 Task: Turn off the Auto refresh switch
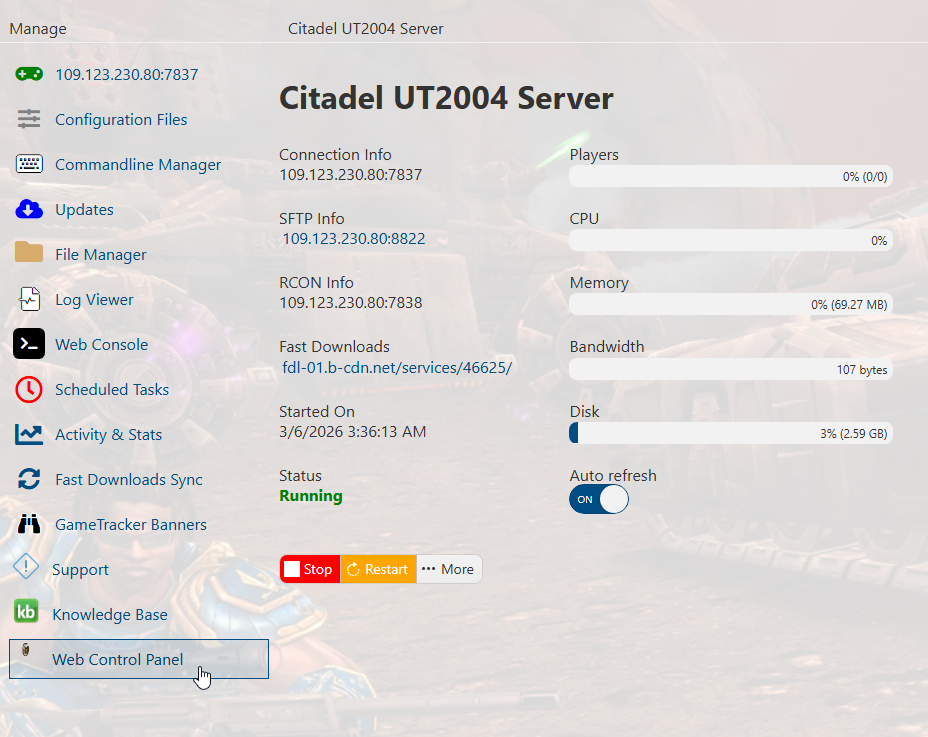599,499
